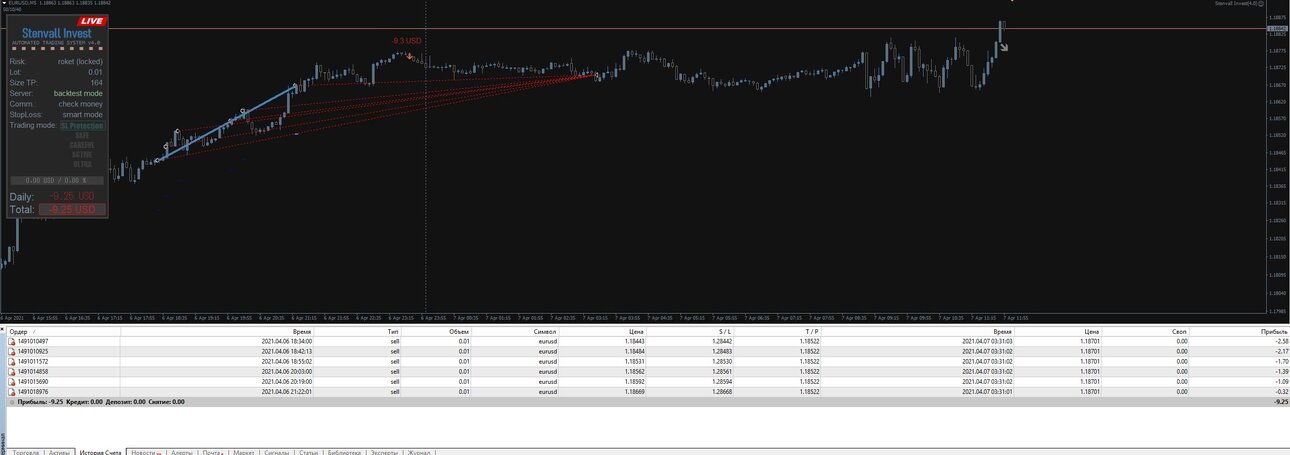Screen dimensions: 1290x455
Task: Click the current price label on price axis
Action: (x=1277, y=29)
